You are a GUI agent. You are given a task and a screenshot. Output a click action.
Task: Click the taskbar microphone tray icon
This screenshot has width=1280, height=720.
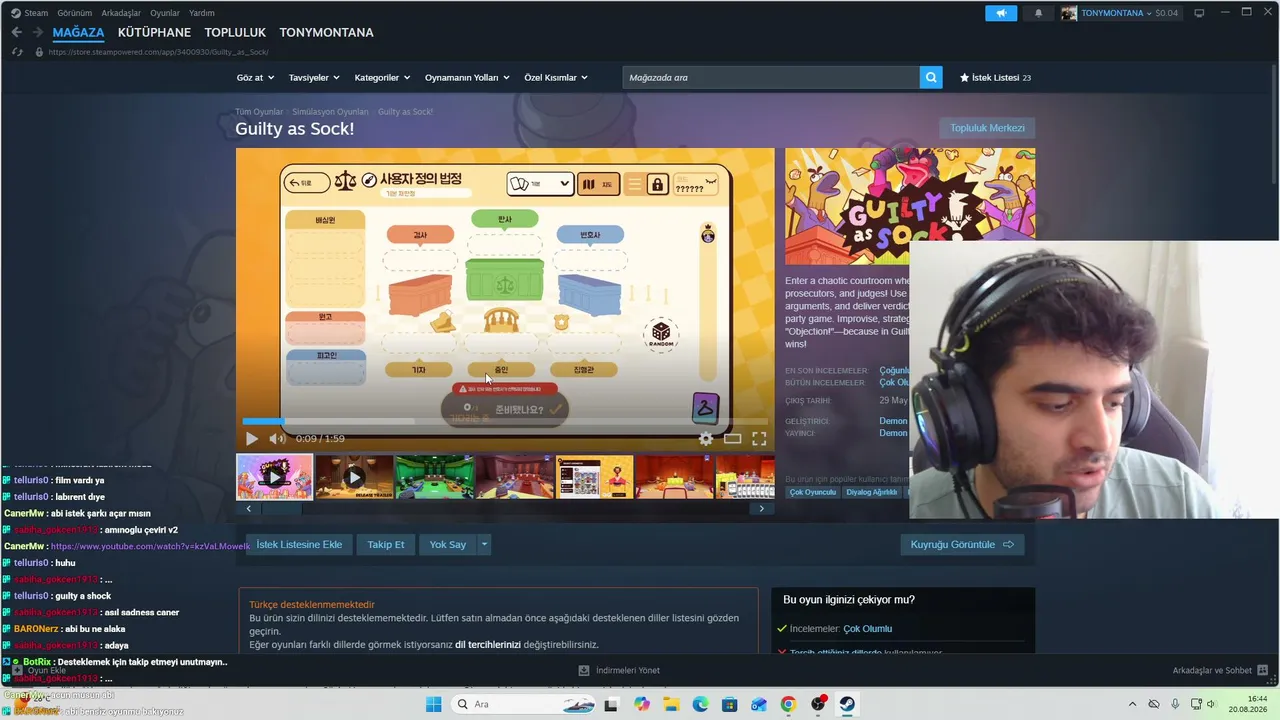[x=1175, y=704]
